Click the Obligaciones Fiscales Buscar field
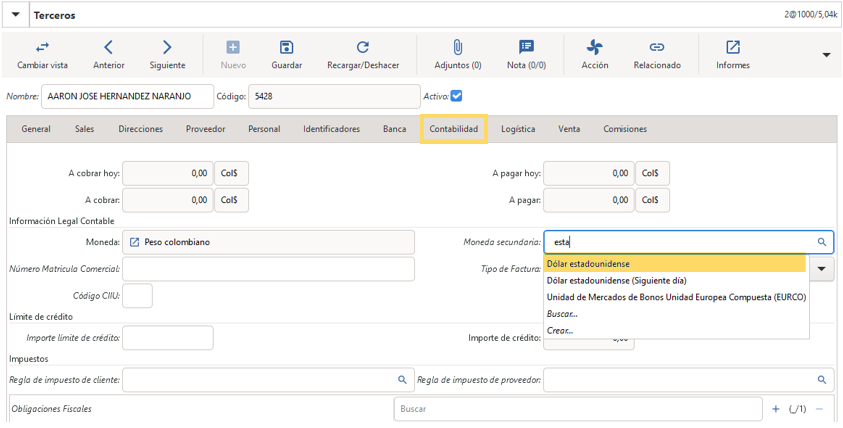Image resolution: width=843 pixels, height=428 pixels. (578, 409)
